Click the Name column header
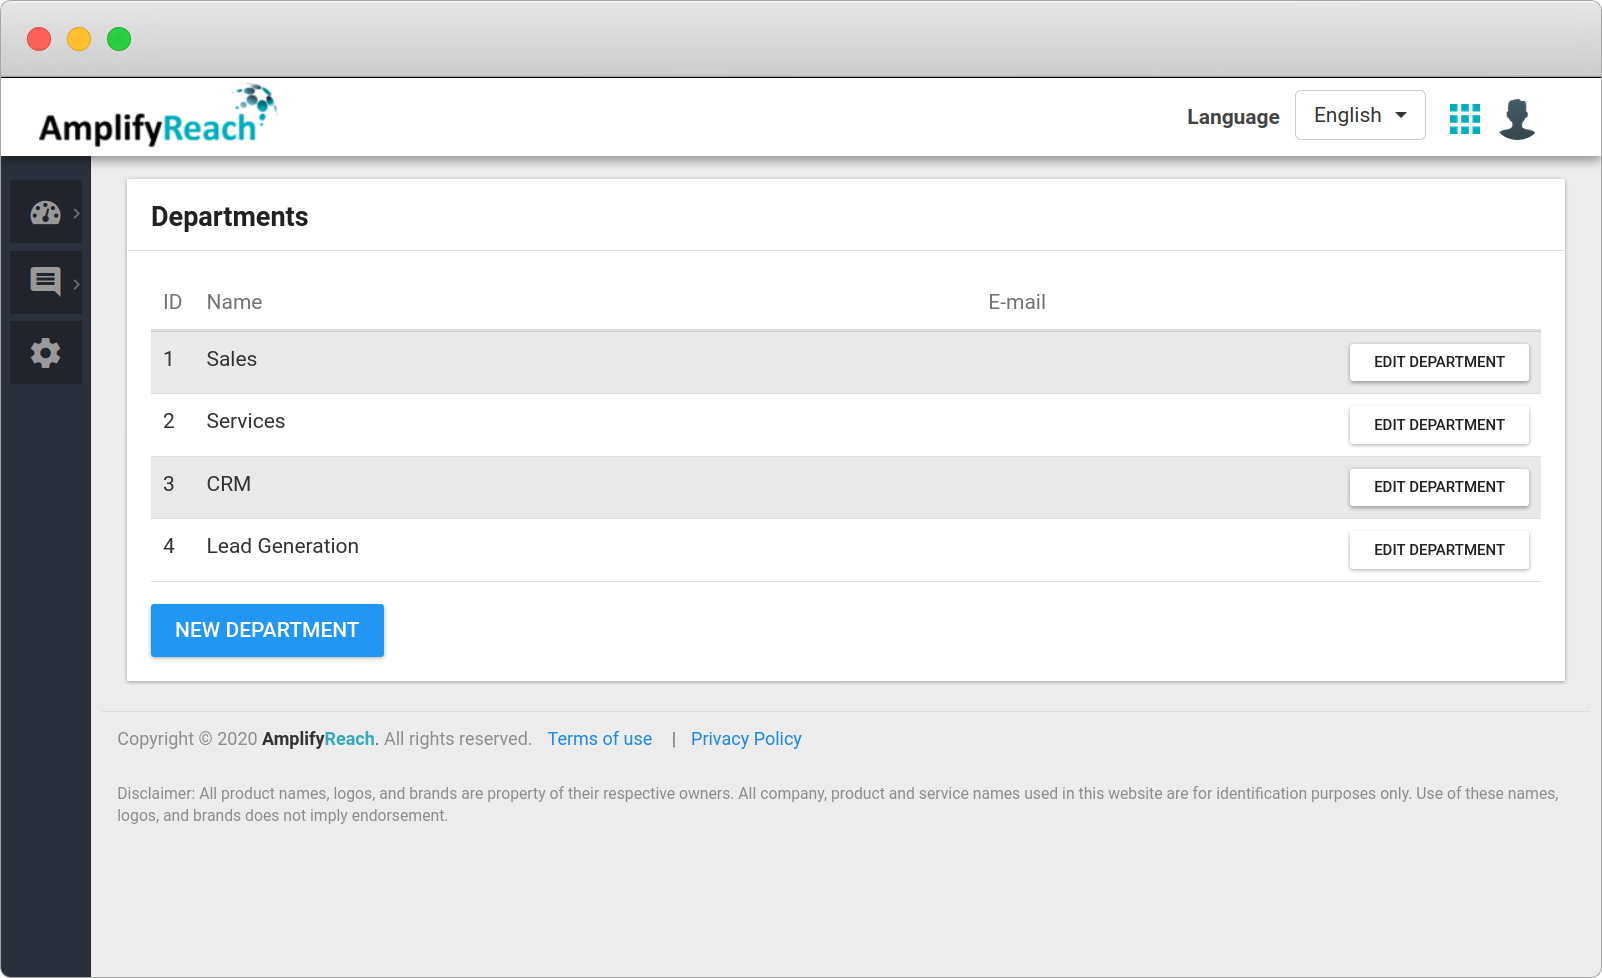 [234, 302]
